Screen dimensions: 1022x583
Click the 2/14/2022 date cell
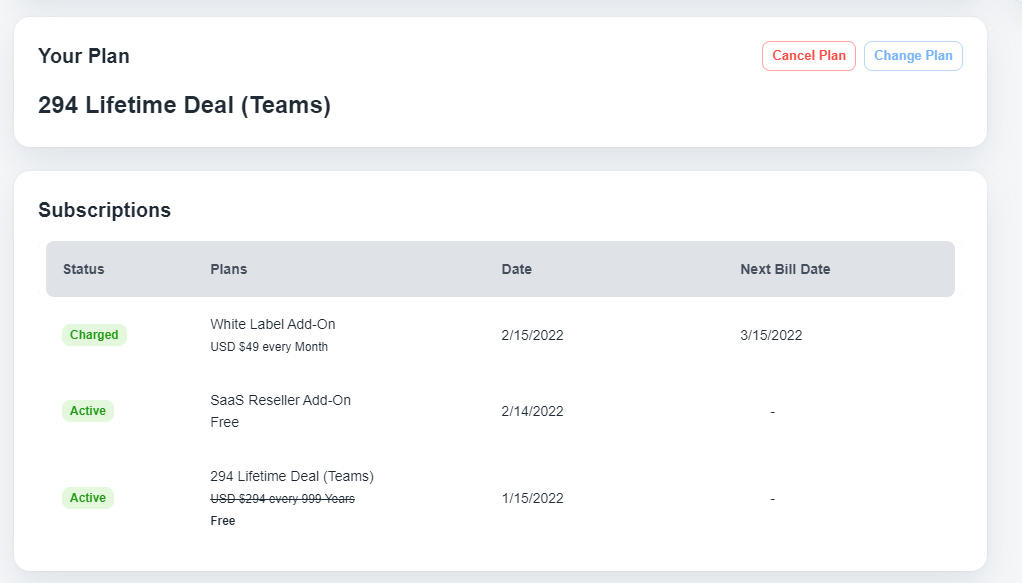coord(532,411)
